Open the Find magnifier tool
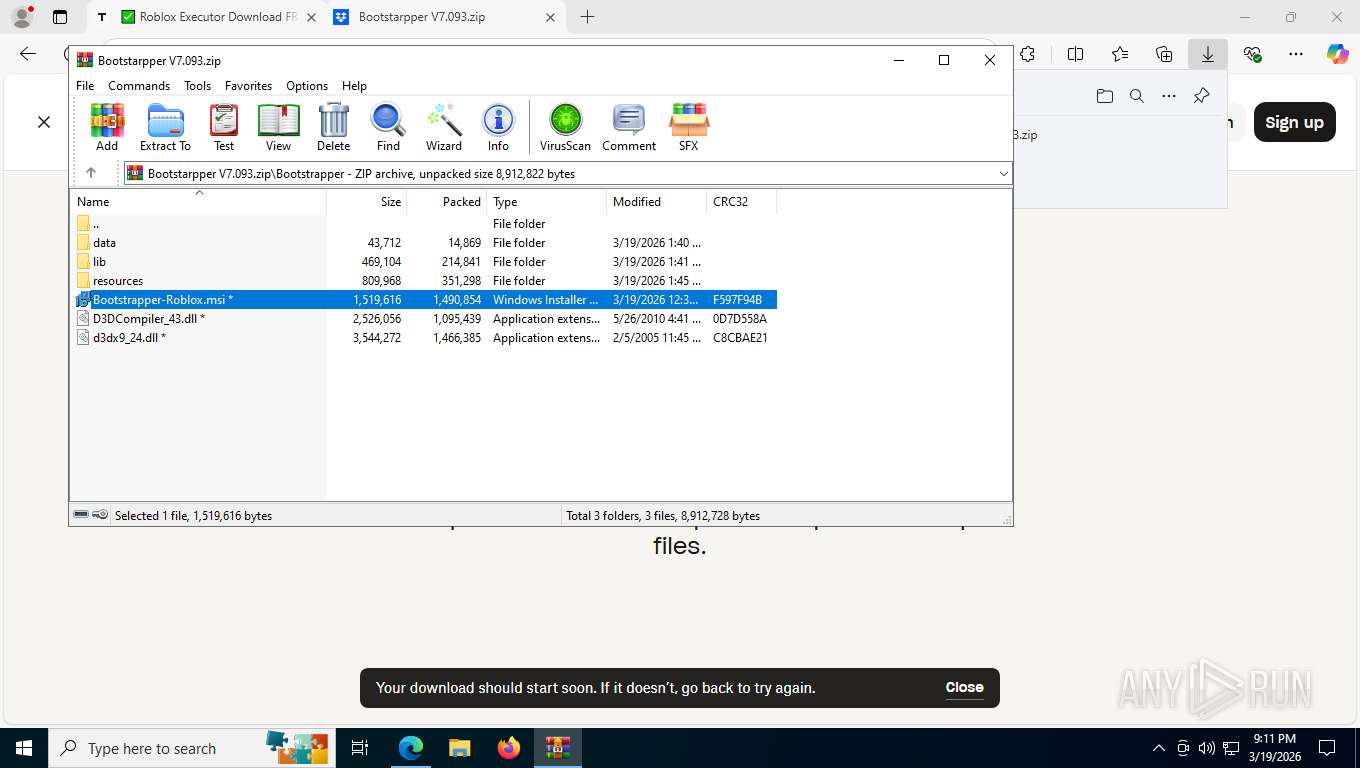The width and height of the screenshot is (1360, 768). pos(388,127)
